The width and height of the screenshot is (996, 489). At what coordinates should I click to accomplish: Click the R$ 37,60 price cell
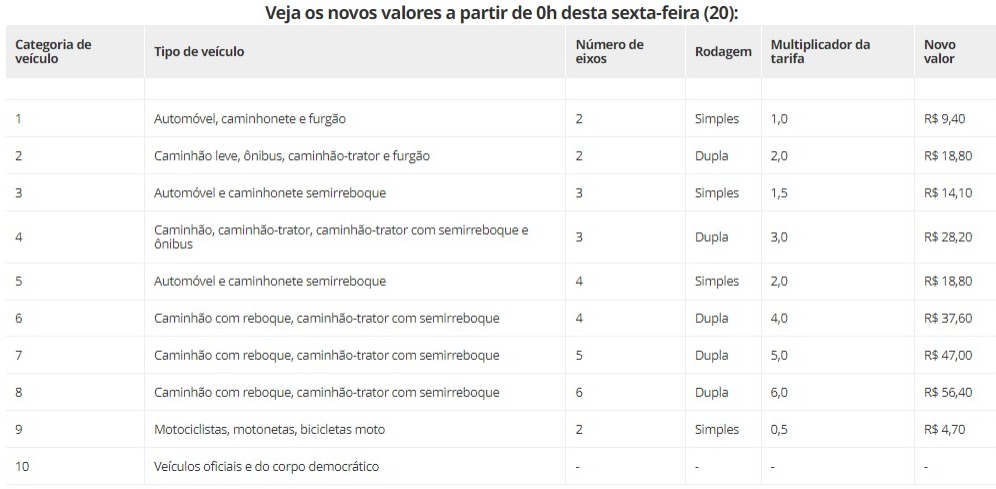click(x=948, y=318)
